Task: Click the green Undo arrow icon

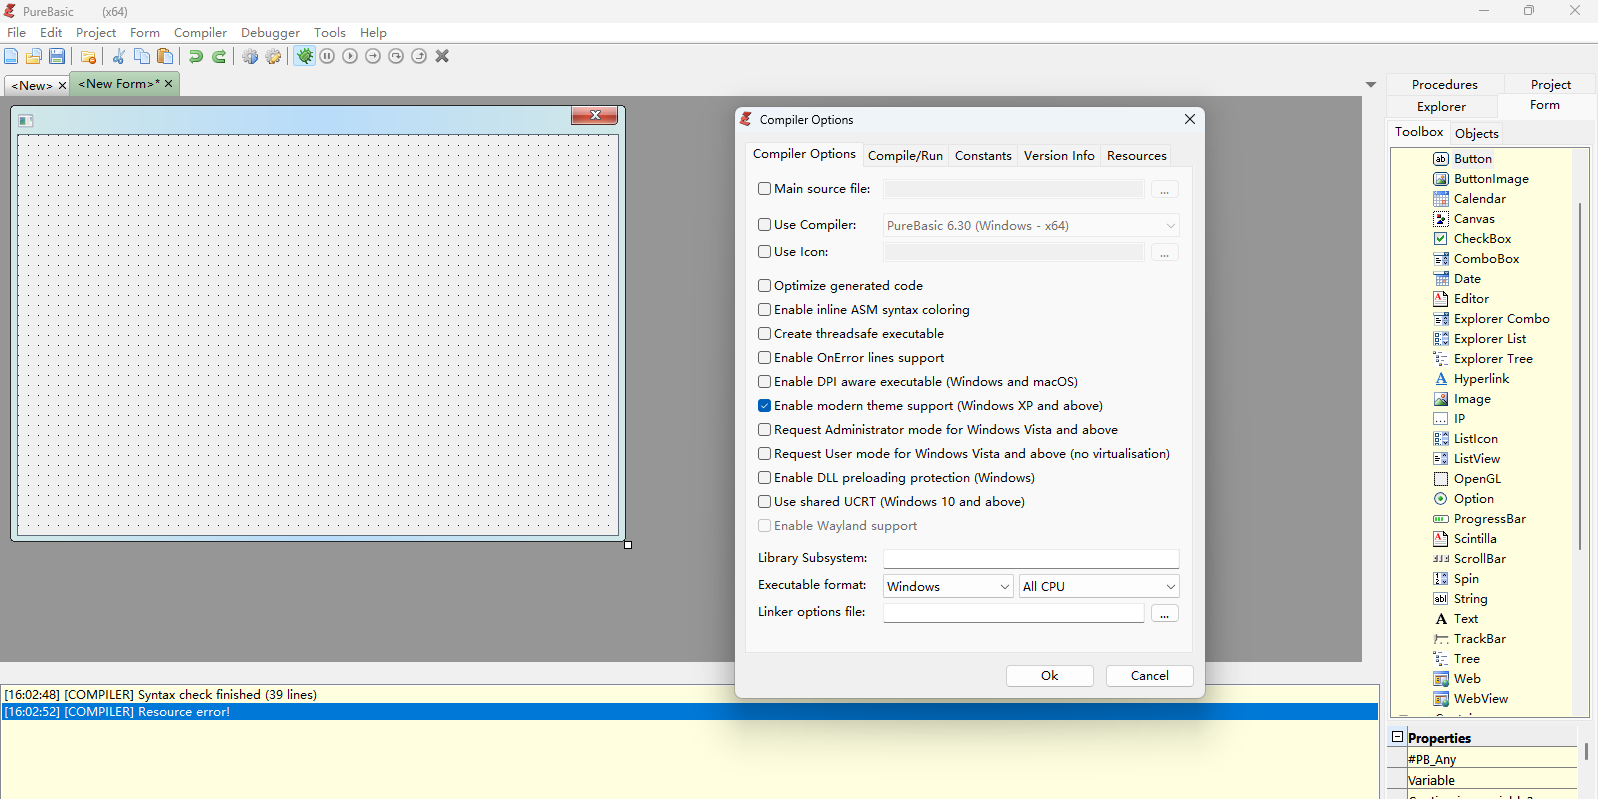Action: click(x=196, y=56)
